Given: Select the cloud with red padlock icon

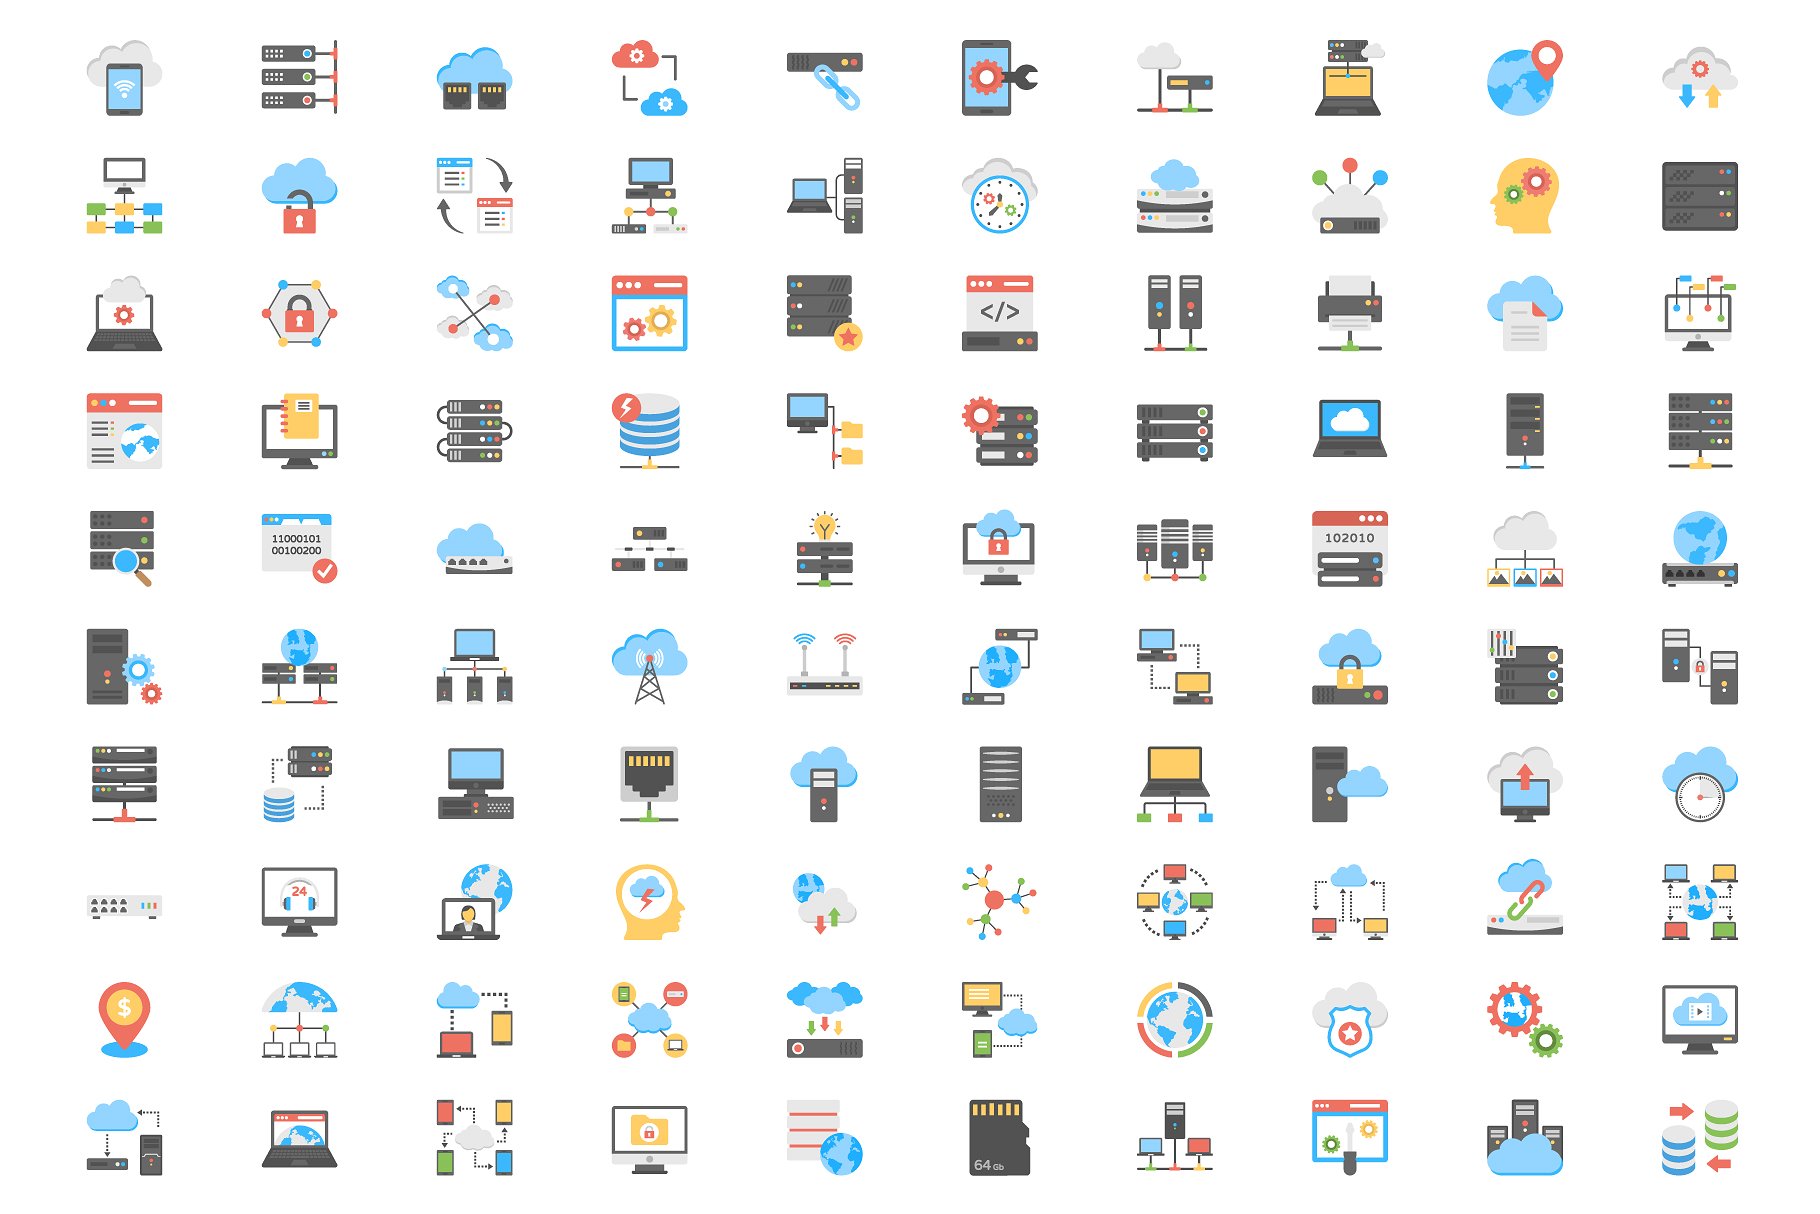Looking at the screenshot, I should click(299, 195).
